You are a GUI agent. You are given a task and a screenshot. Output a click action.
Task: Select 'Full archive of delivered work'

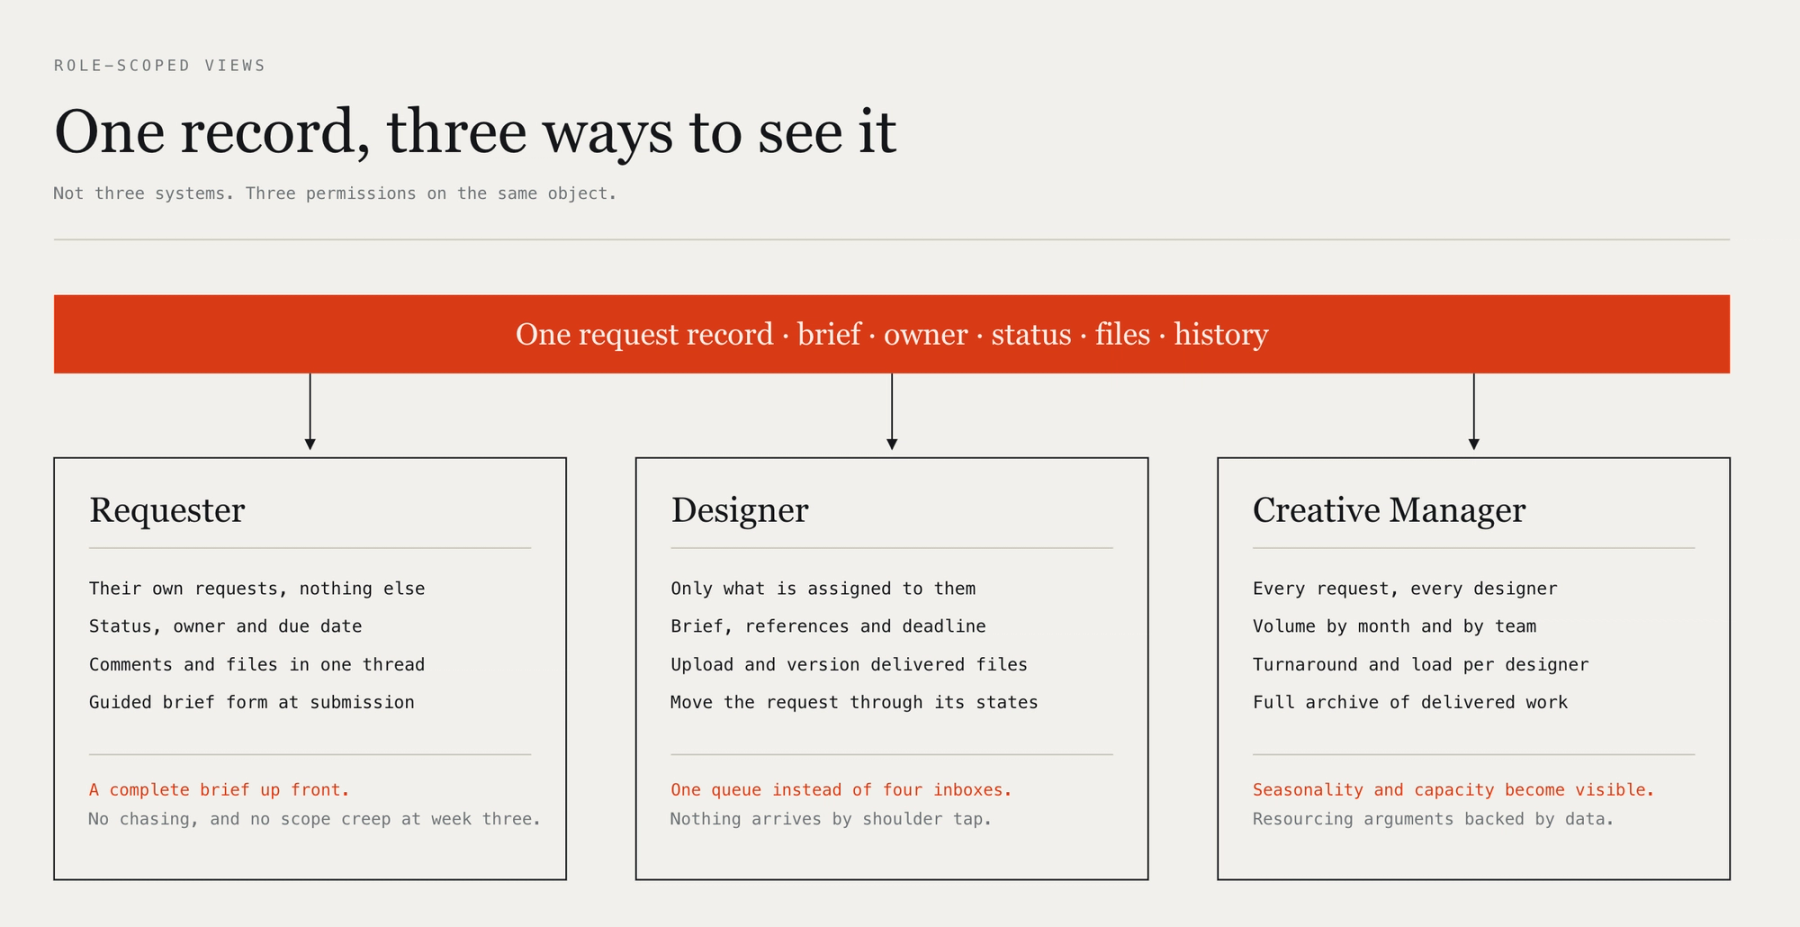(x=1410, y=702)
